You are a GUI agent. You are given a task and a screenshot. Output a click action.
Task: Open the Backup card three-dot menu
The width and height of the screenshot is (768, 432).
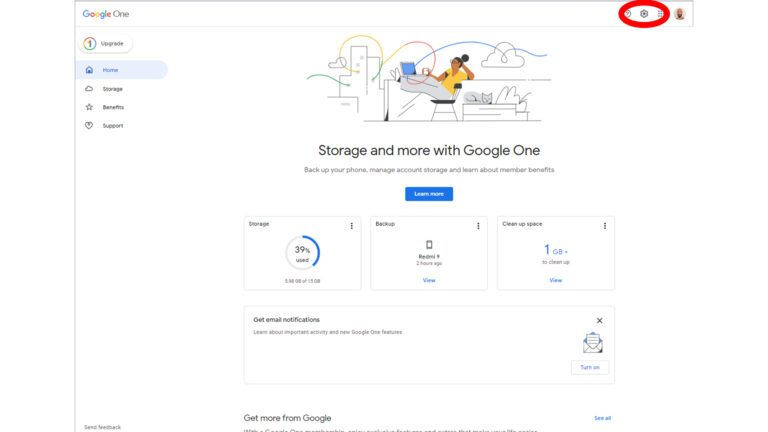pos(478,226)
